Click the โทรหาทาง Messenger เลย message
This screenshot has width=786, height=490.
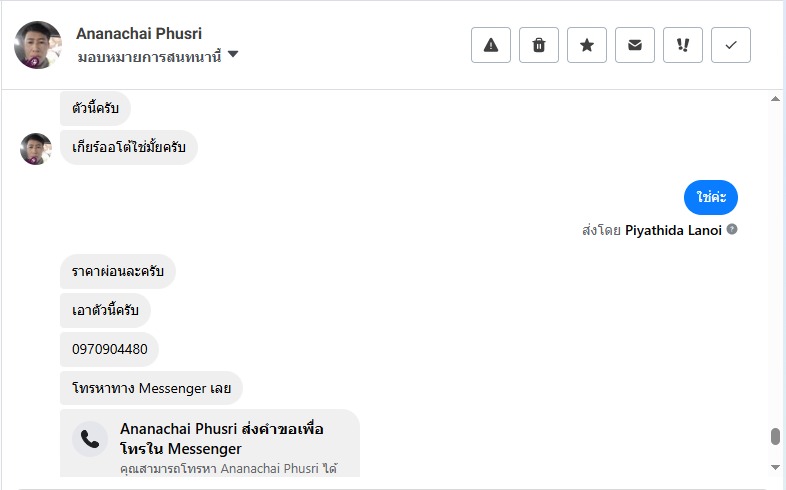[x=151, y=388]
